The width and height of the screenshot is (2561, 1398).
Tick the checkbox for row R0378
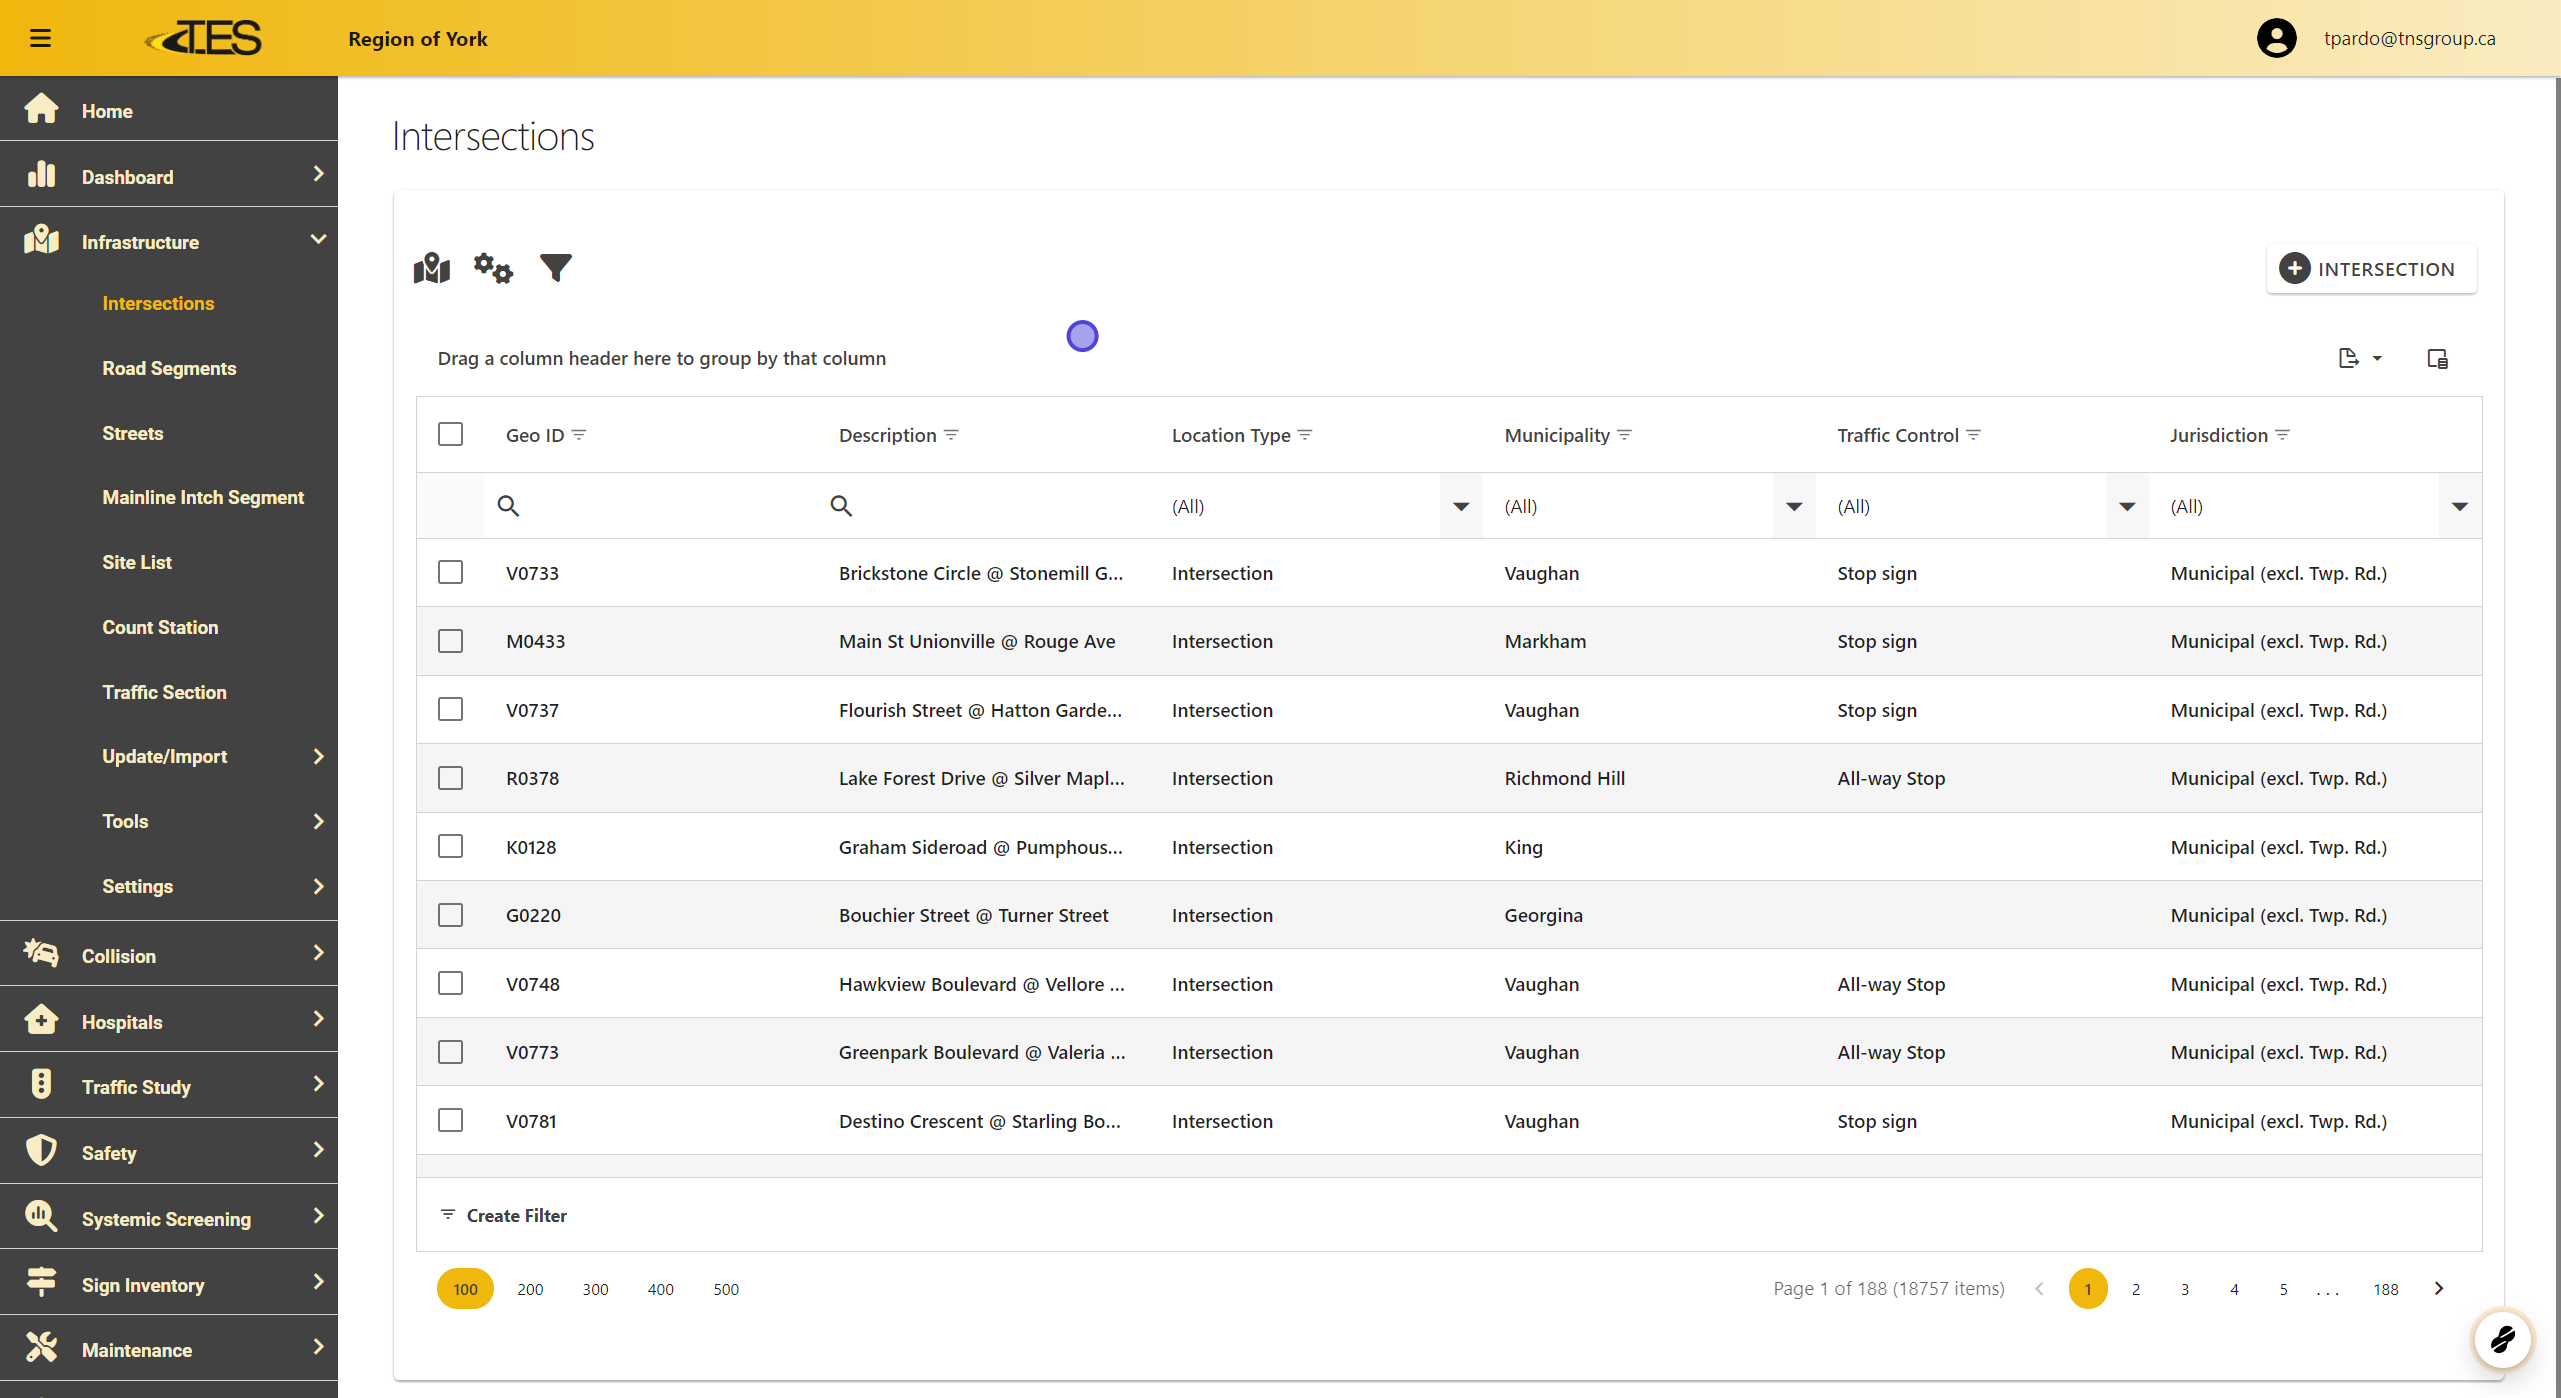pyautogui.click(x=450, y=778)
